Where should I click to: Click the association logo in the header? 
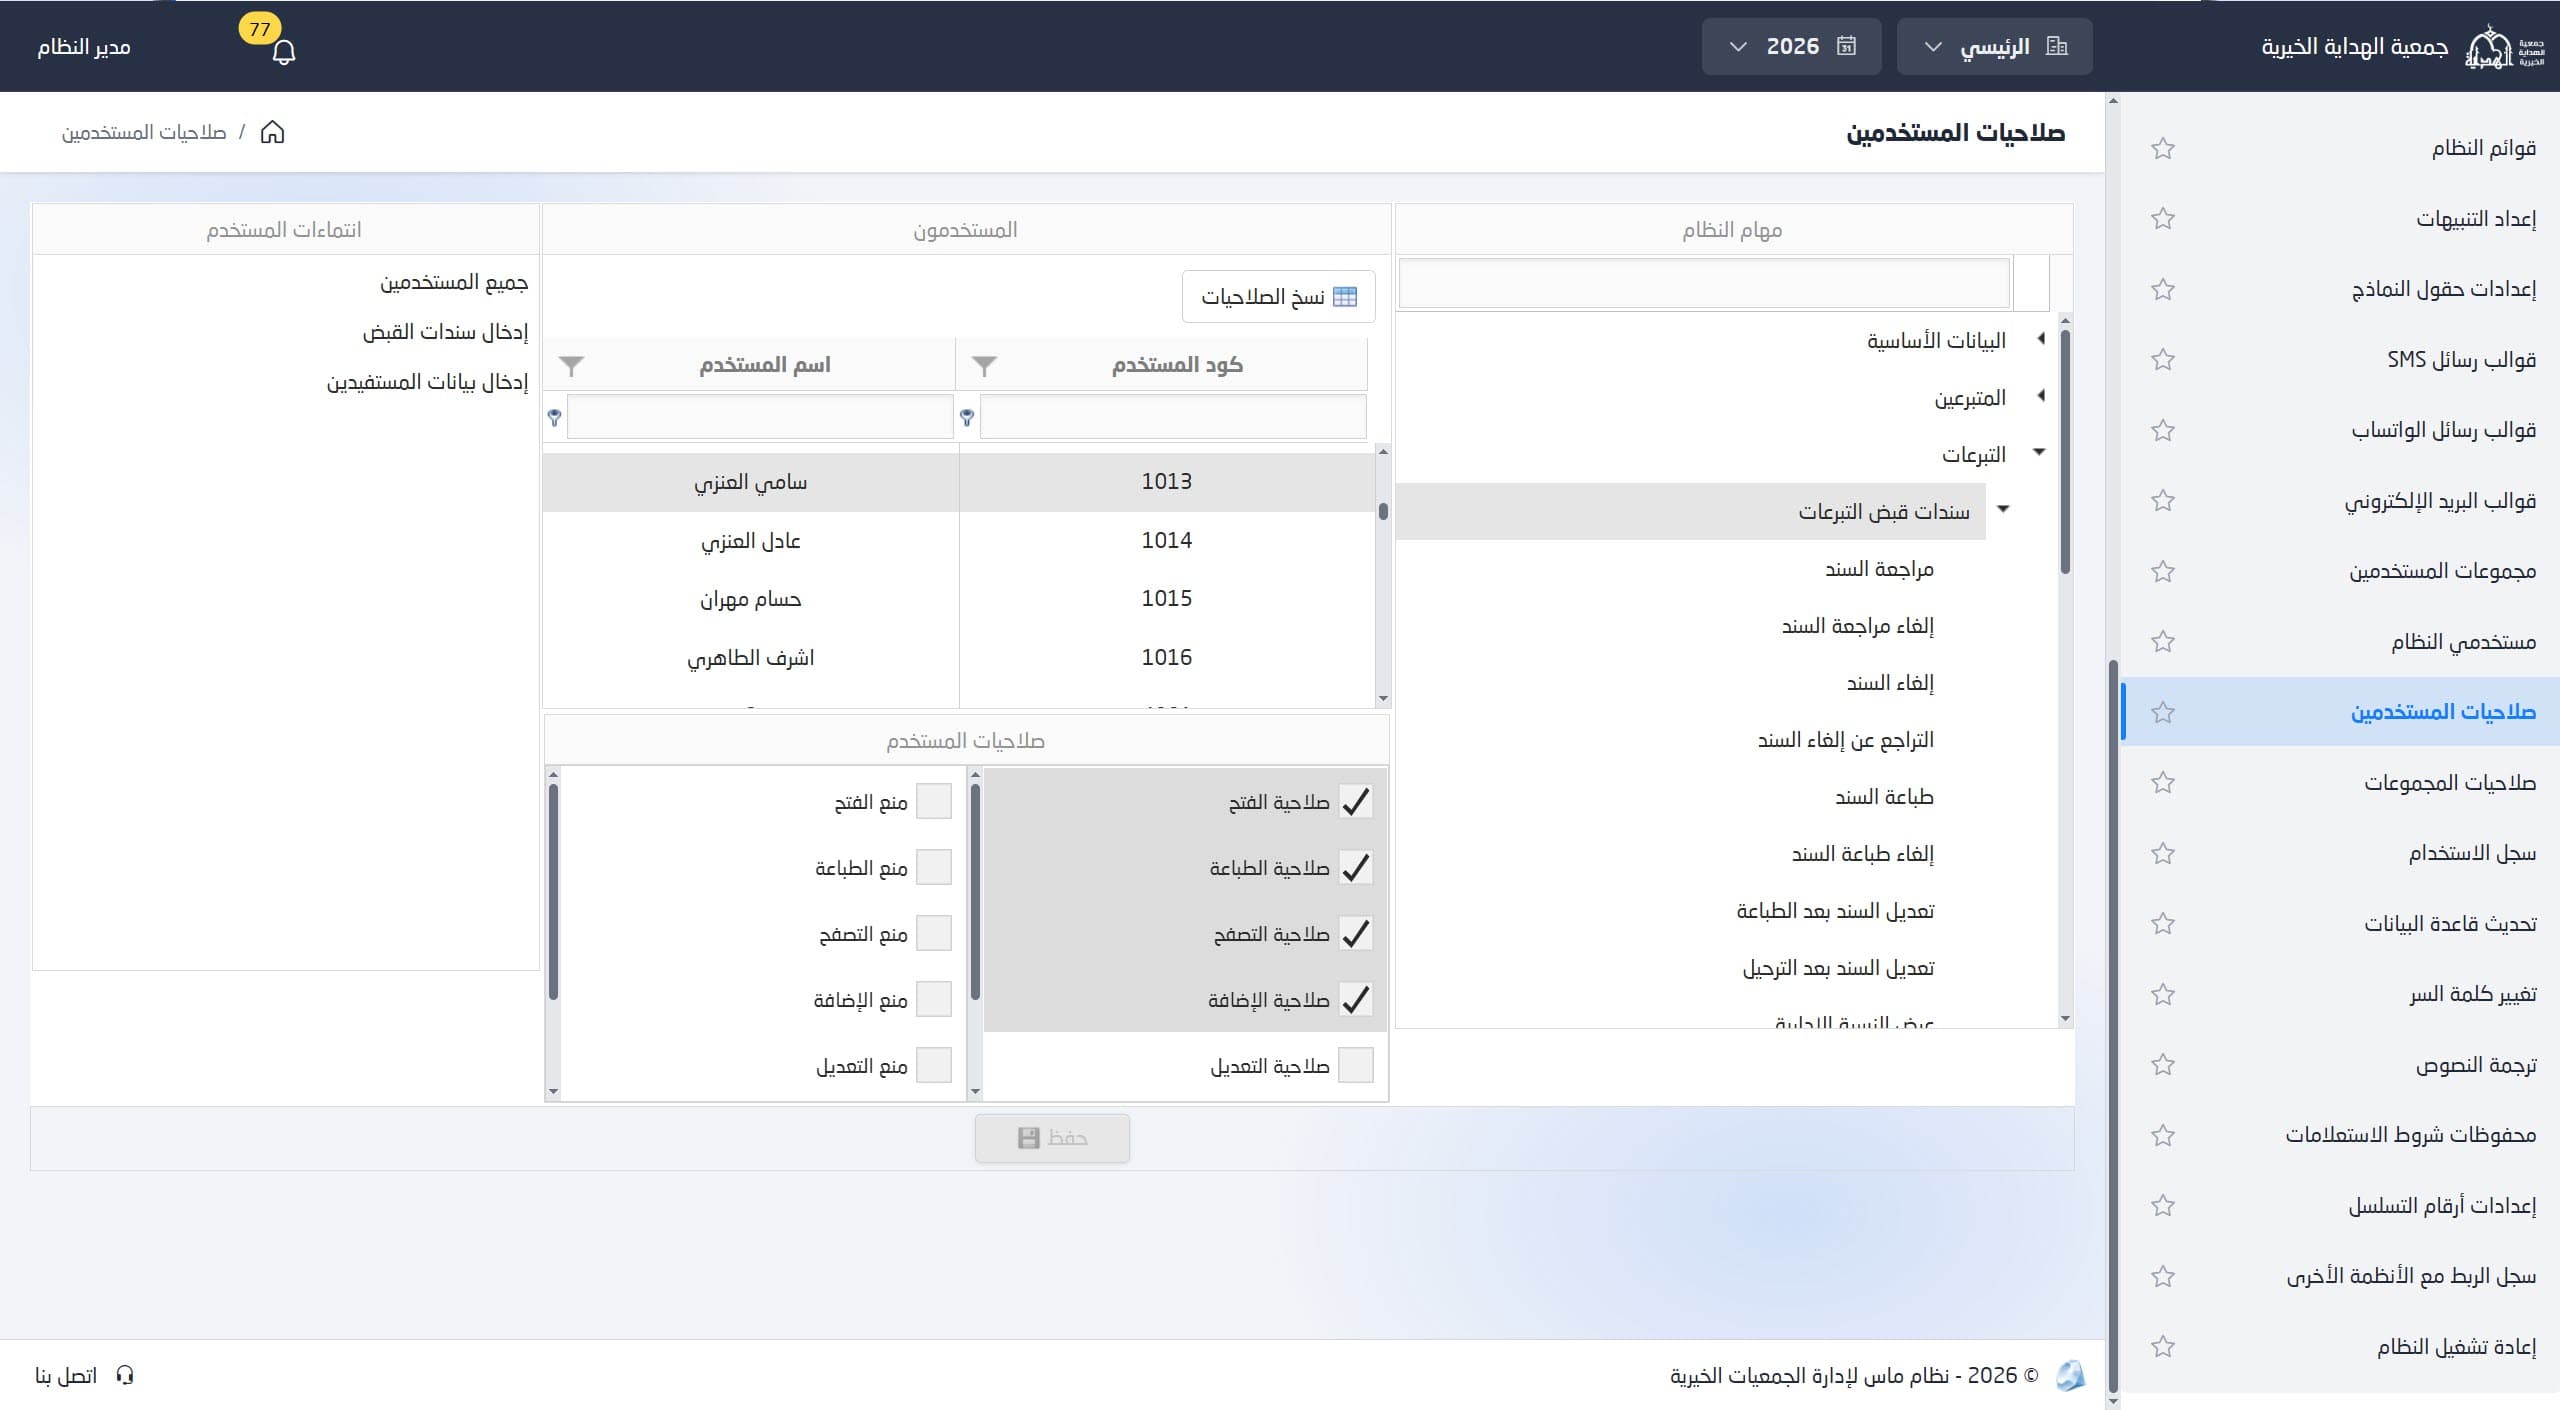[2504, 47]
